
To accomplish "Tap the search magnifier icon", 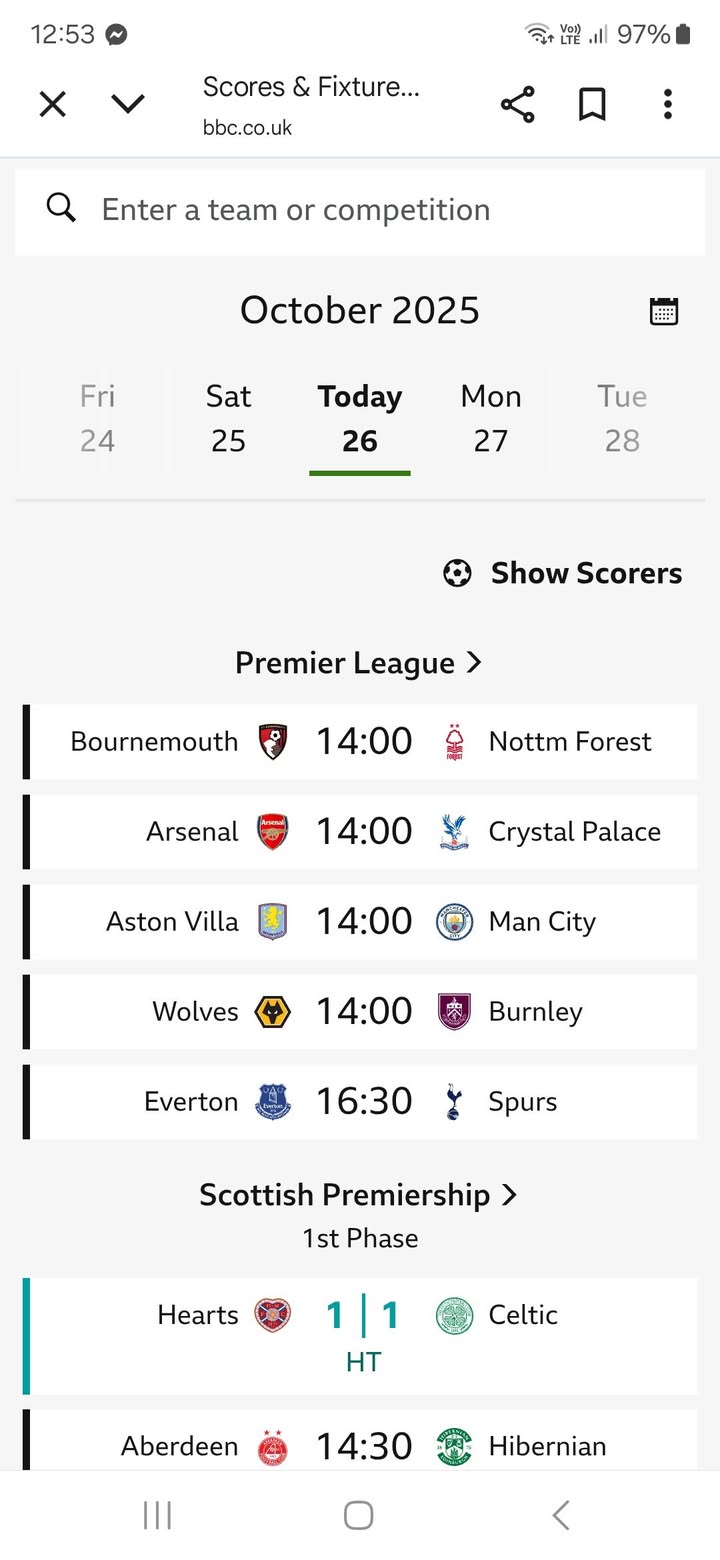I will [x=62, y=209].
